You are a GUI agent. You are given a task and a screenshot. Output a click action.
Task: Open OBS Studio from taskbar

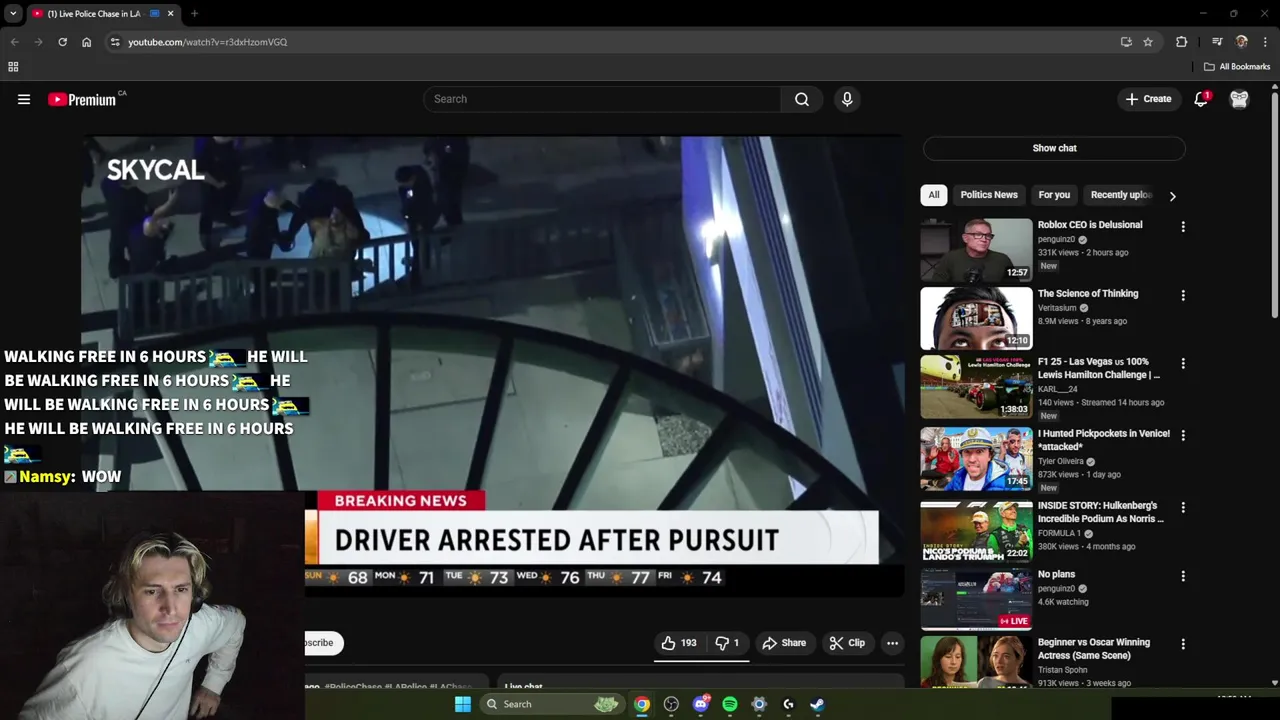[671, 704]
